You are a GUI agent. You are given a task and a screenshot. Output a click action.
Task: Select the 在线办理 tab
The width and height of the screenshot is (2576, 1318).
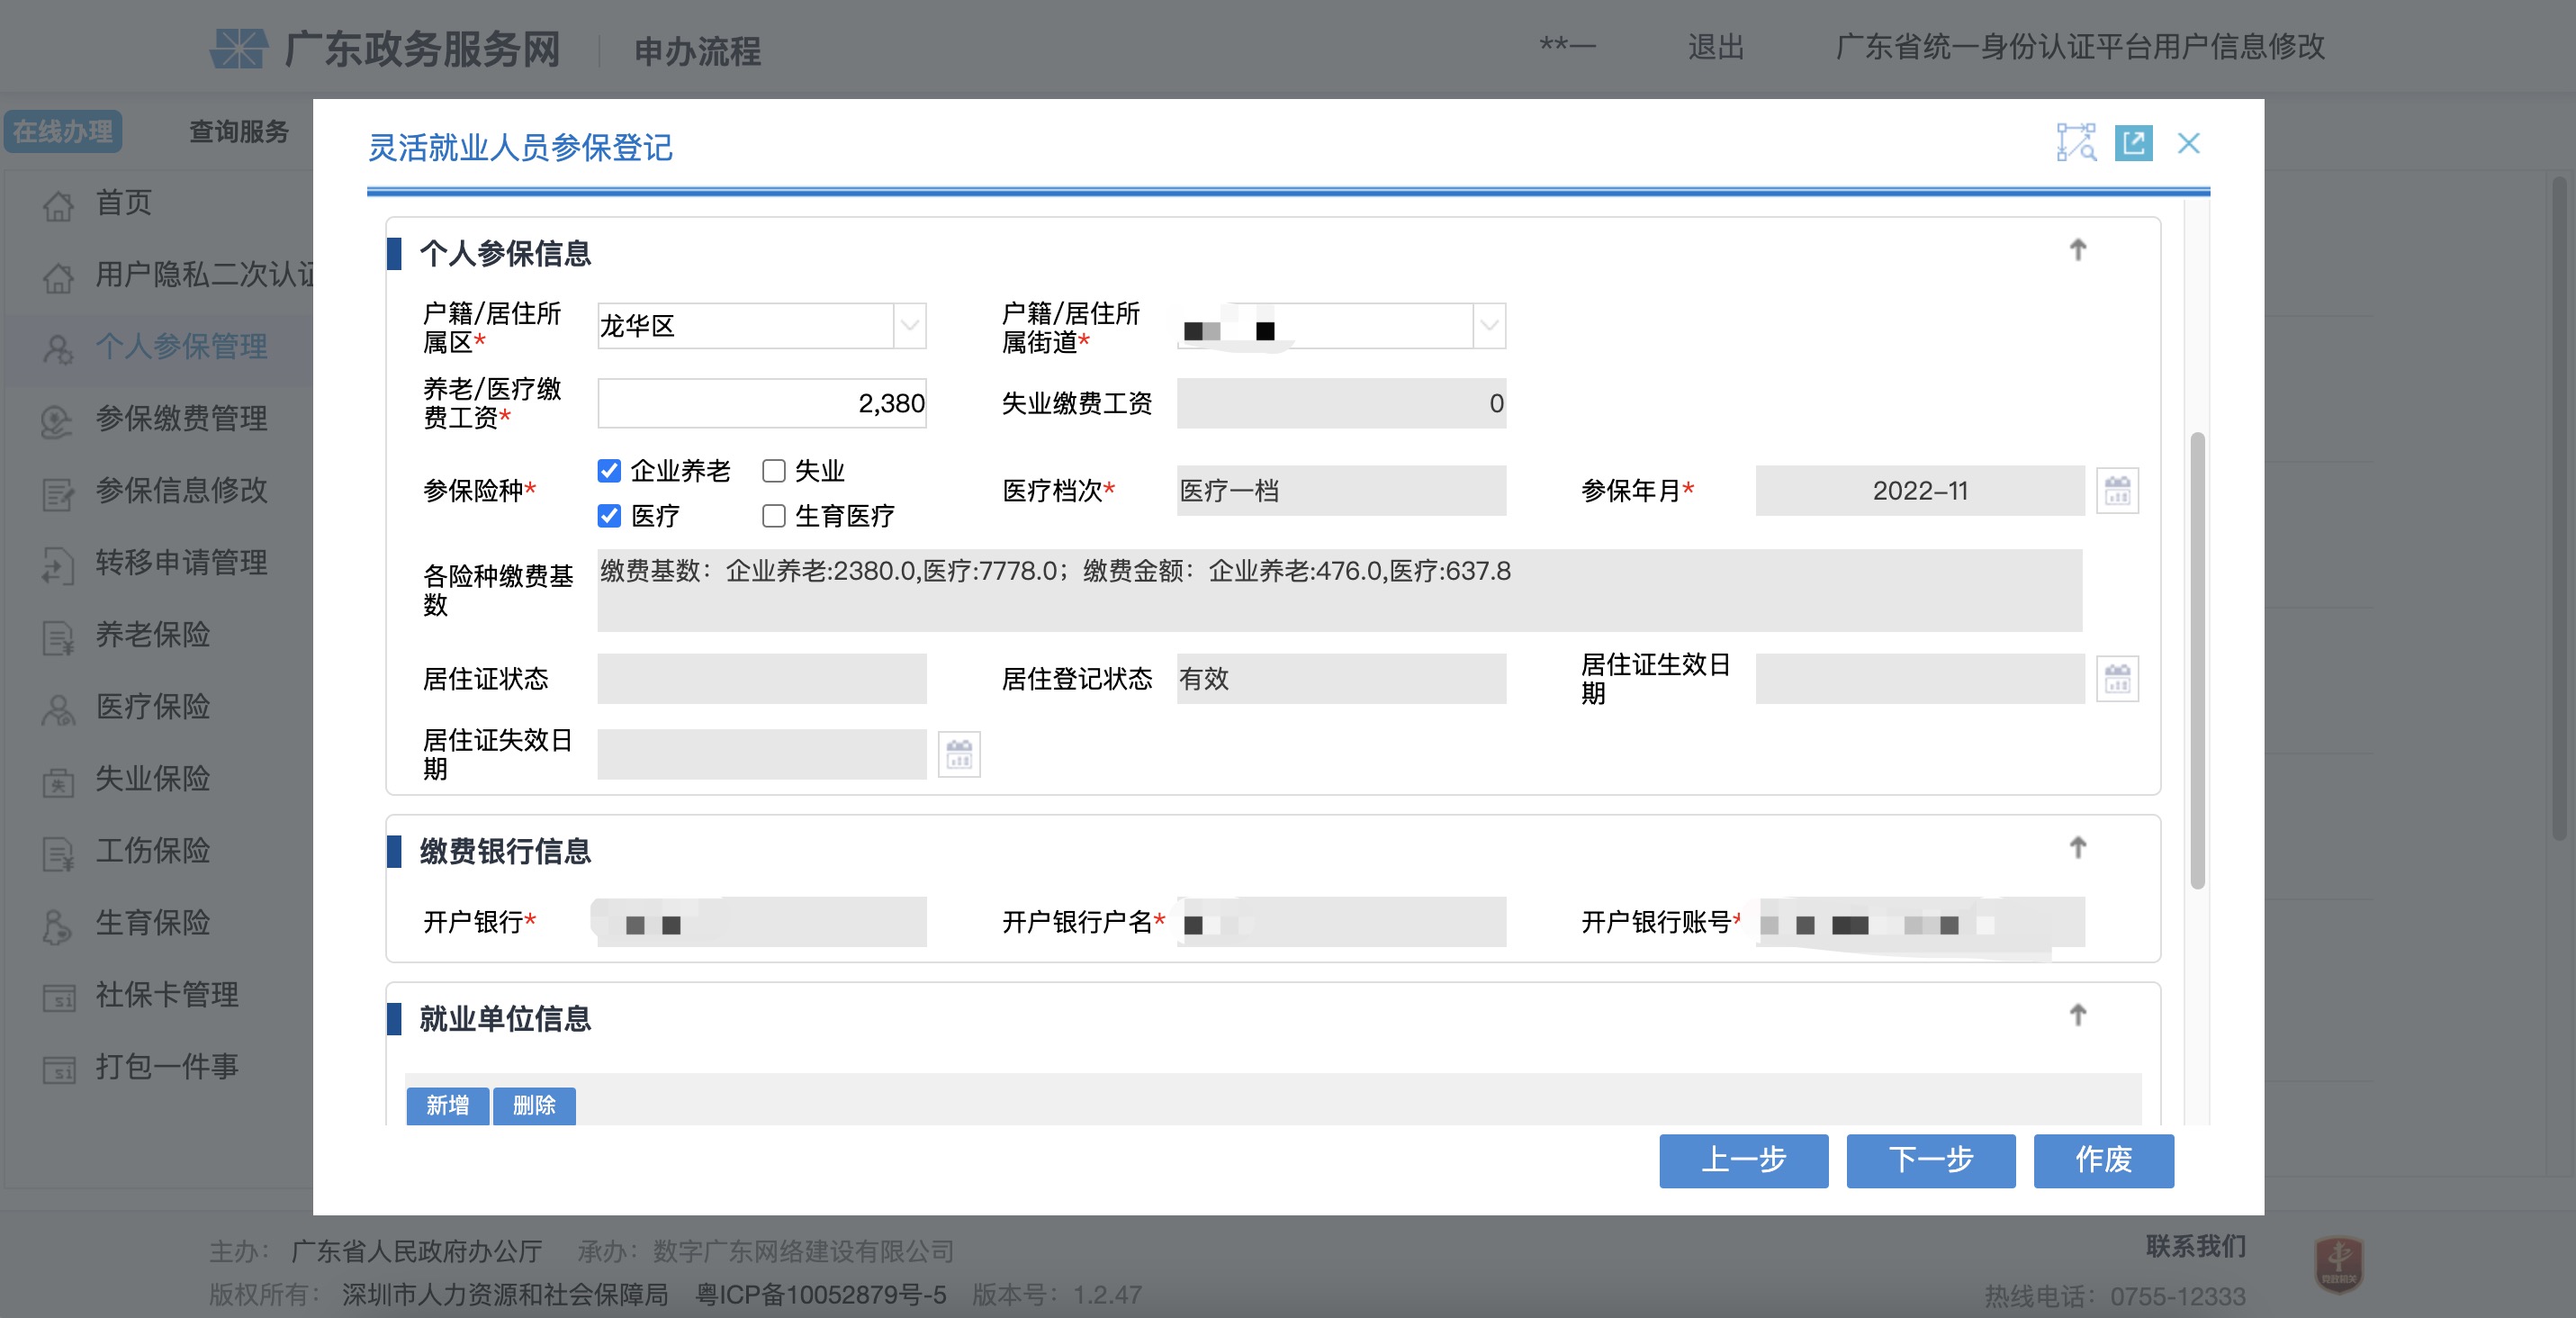pos(63,131)
